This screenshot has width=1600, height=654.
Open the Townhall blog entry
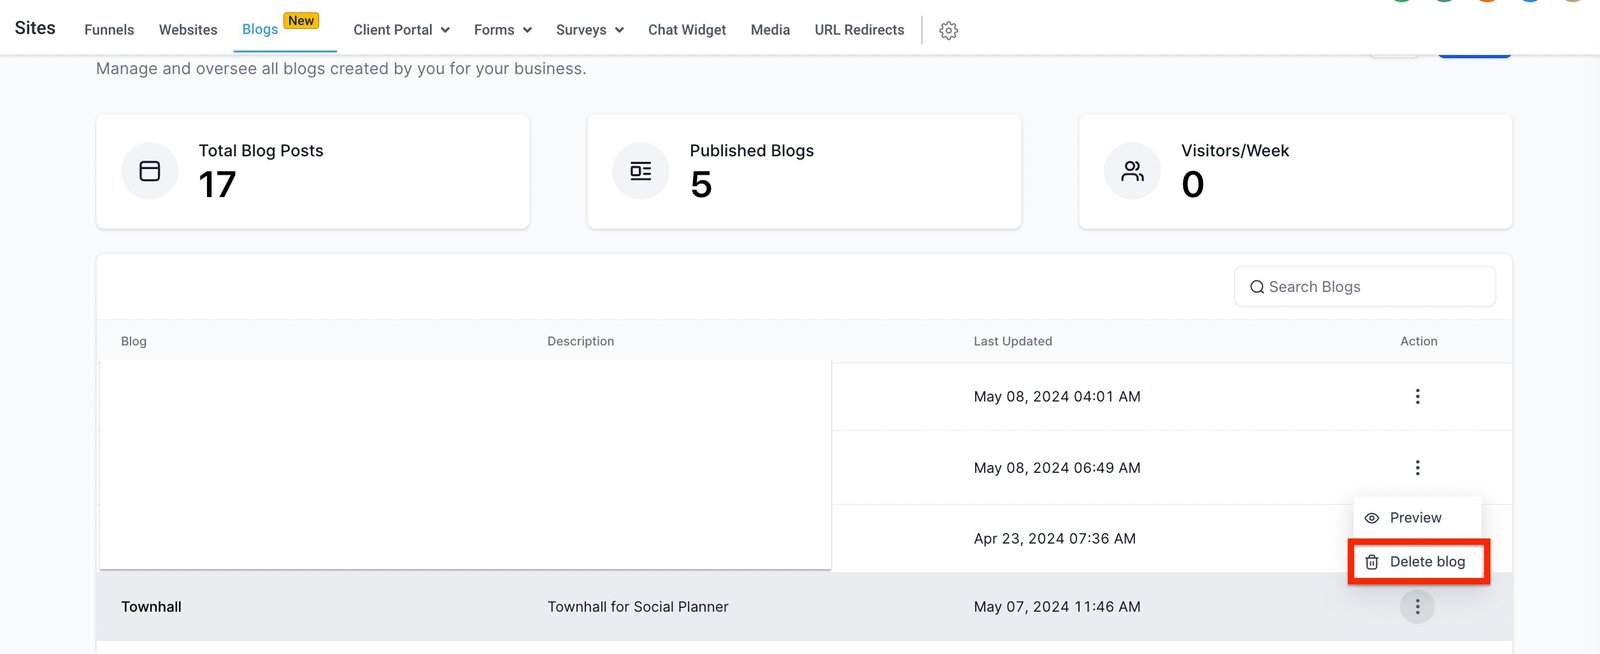pyautogui.click(x=152, y=607)
